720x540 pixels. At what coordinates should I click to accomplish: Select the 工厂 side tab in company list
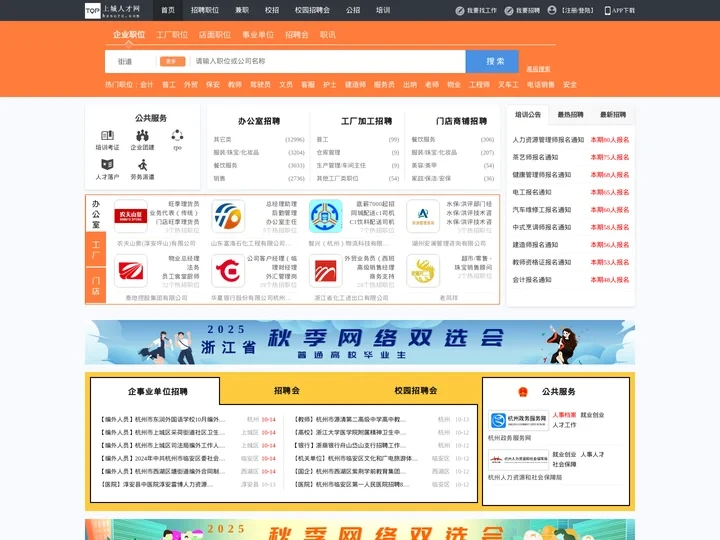pos(96,249)
